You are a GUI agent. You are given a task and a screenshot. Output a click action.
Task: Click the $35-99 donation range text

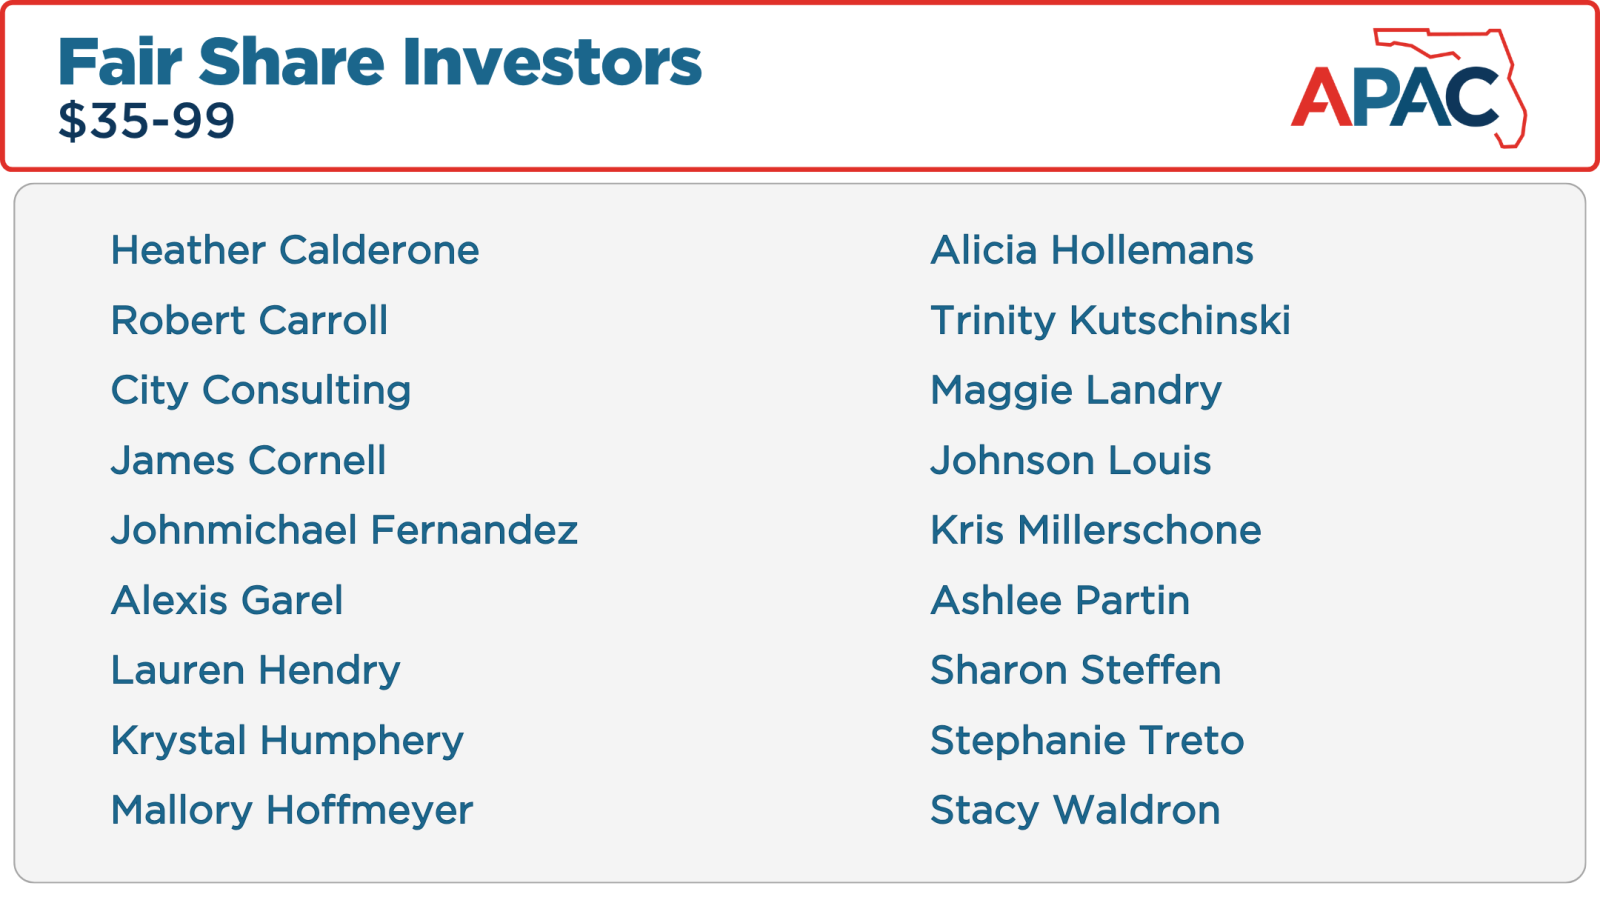147,121
